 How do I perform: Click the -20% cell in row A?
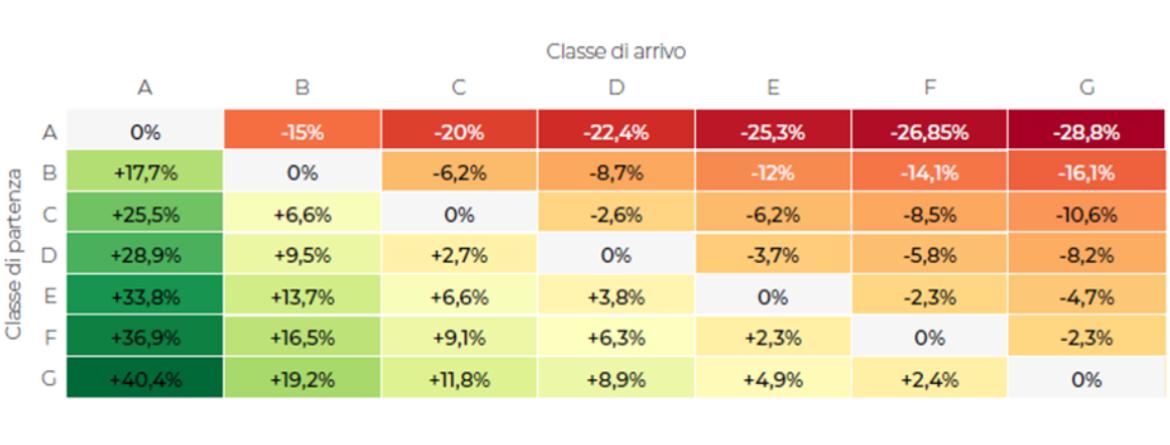(x=459, y=132)
